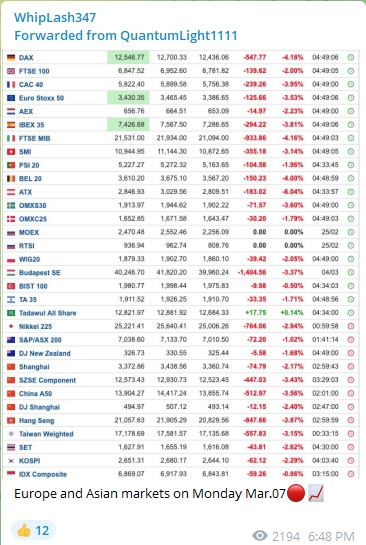Click the highlighted IBEX 35 price cell

point(128,124)
